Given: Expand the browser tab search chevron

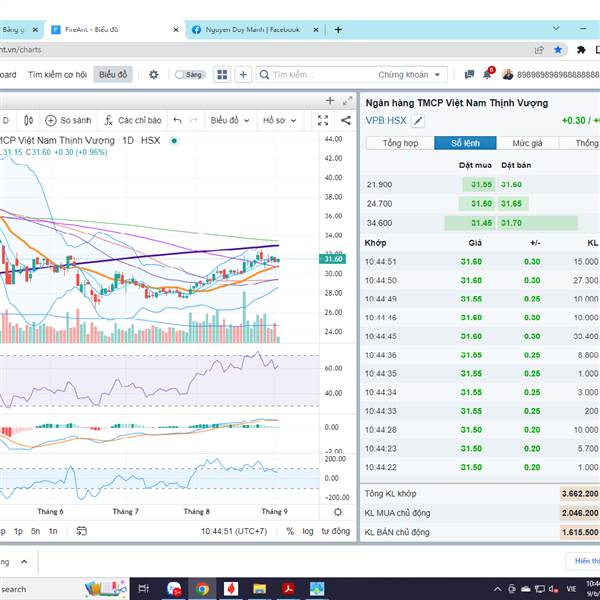Looking at the screenshot, I should click(556, 29).
